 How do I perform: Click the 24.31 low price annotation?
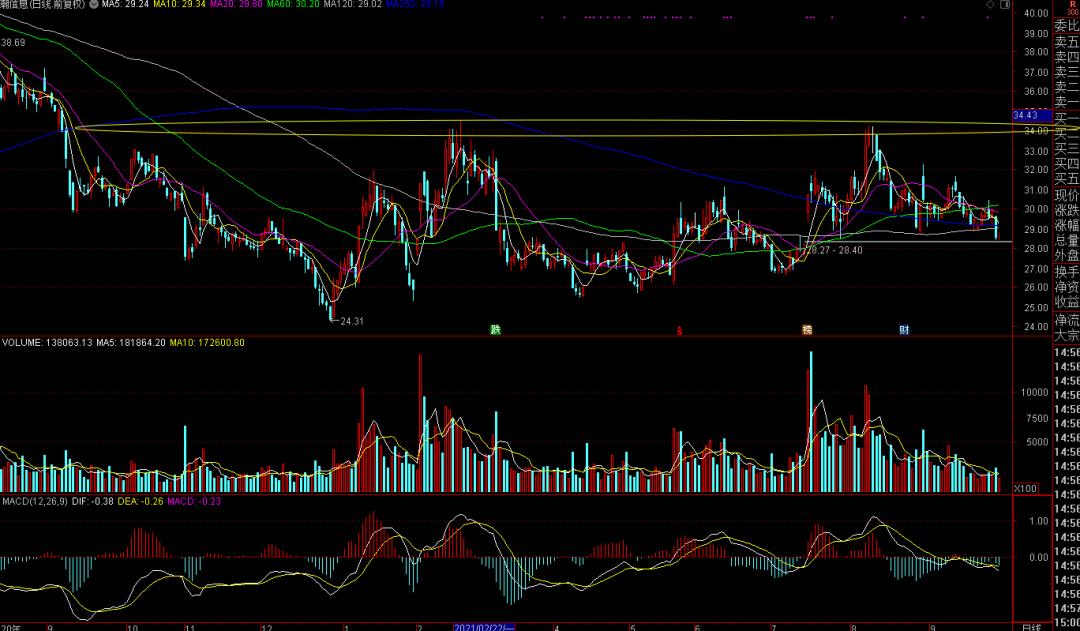tap(351, 321)
